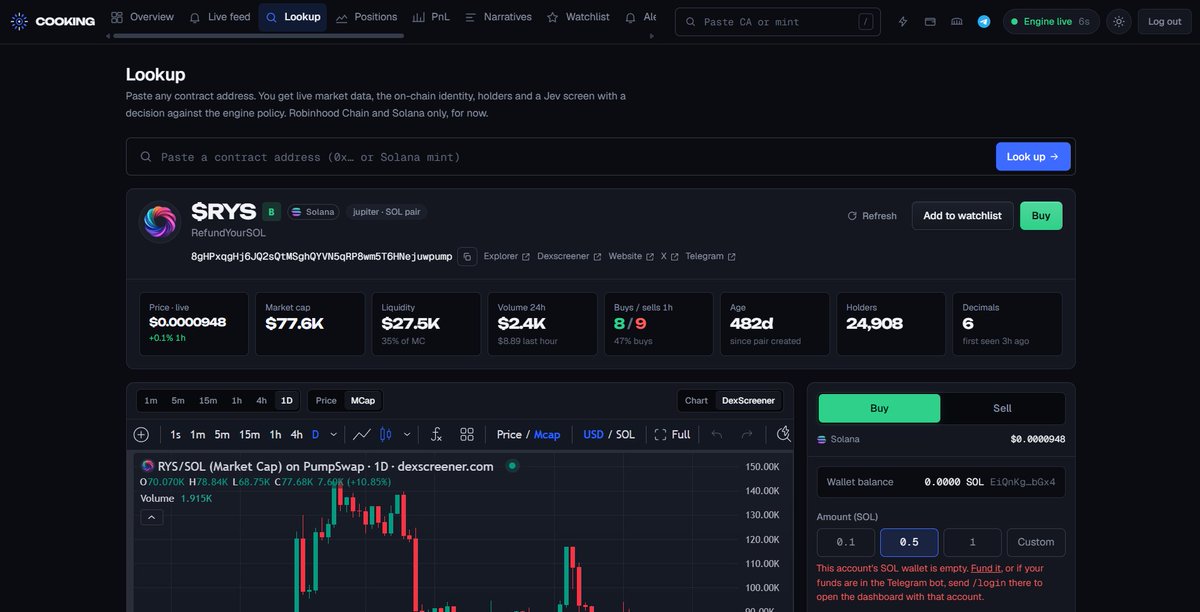This screenshot has height=612, width=1200.
Task: Choose the Custom amount option
Action: click(1036, 542)
